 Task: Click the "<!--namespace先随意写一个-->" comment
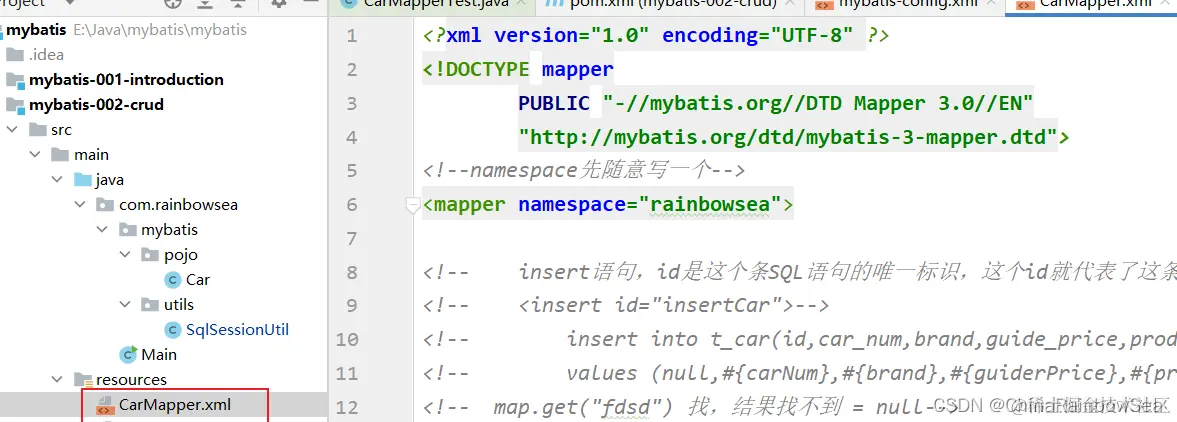pos(583,171)
